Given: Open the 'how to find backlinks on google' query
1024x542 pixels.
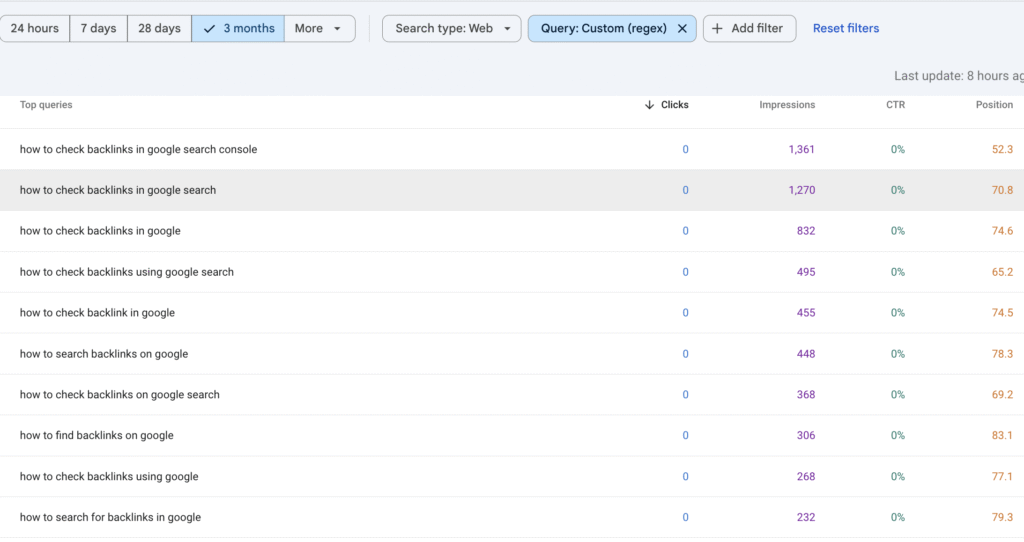Looking at the screenshot, I should coord(97,436).
